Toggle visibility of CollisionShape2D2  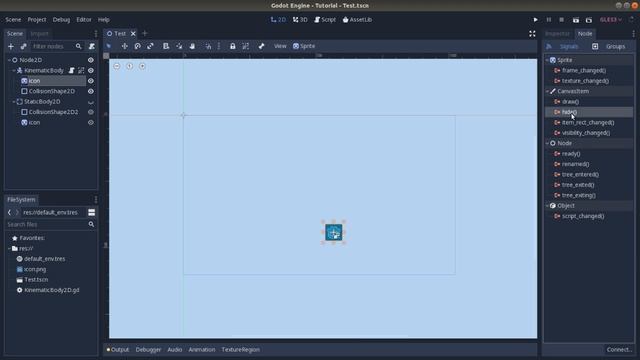[x=91, y=112]
